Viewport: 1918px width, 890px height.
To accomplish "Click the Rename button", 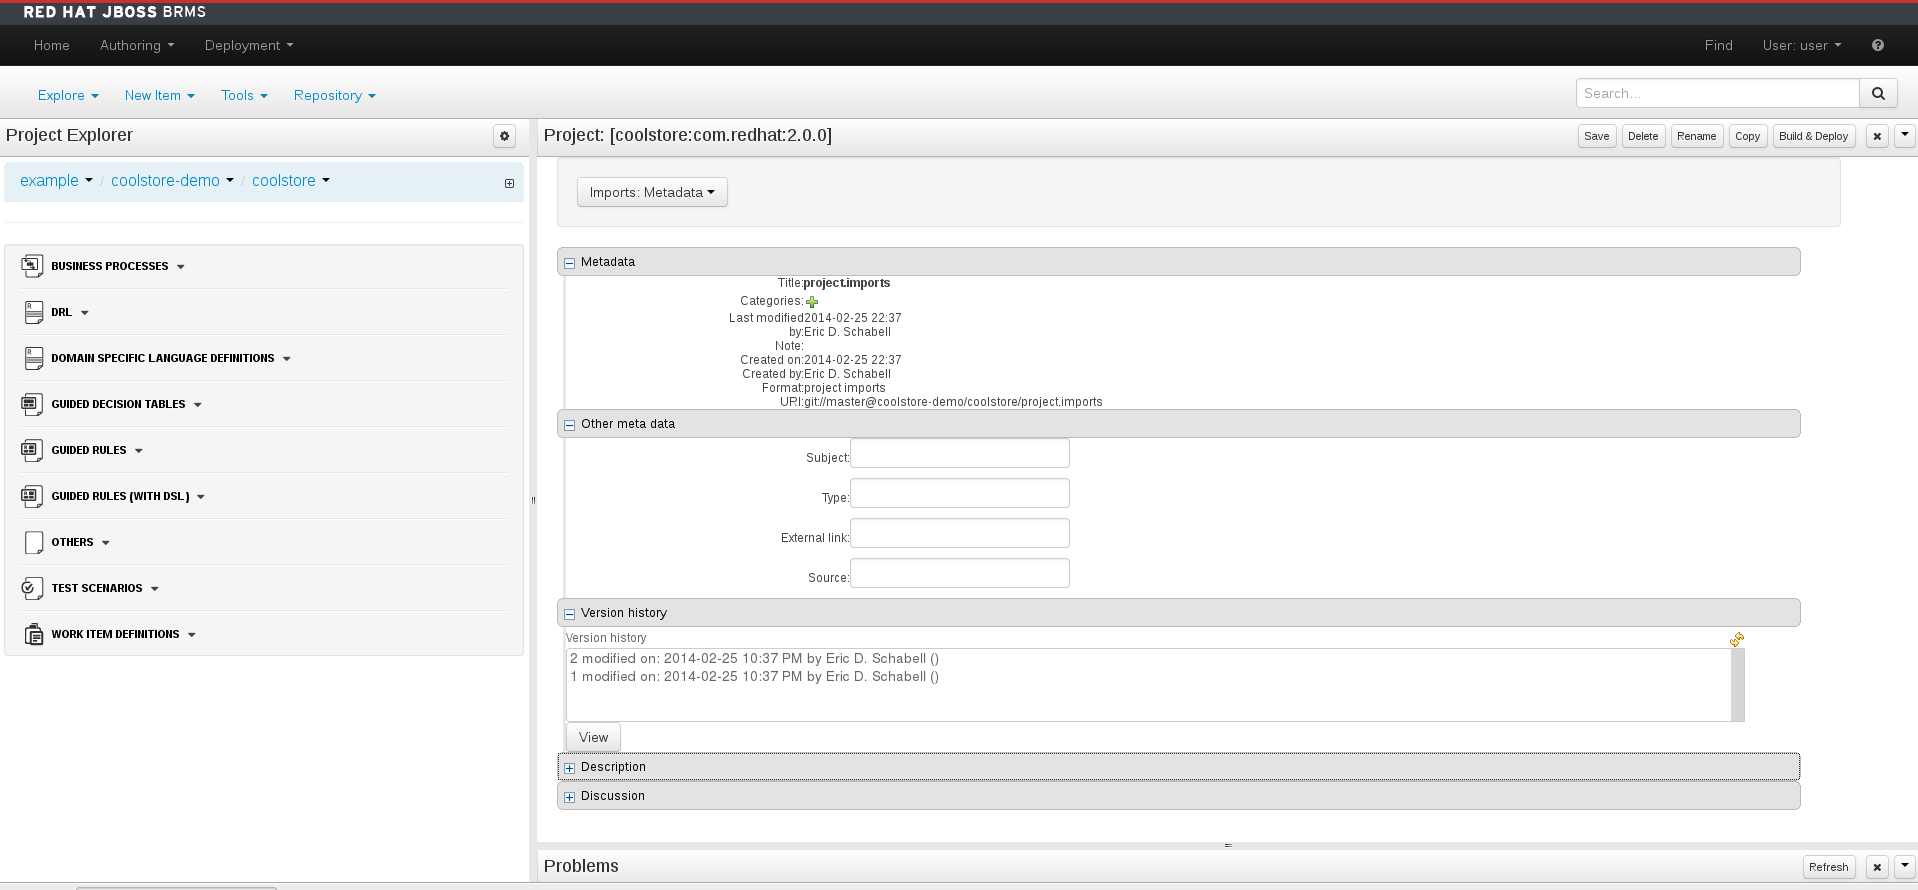I will click(x=1697, y=136).
